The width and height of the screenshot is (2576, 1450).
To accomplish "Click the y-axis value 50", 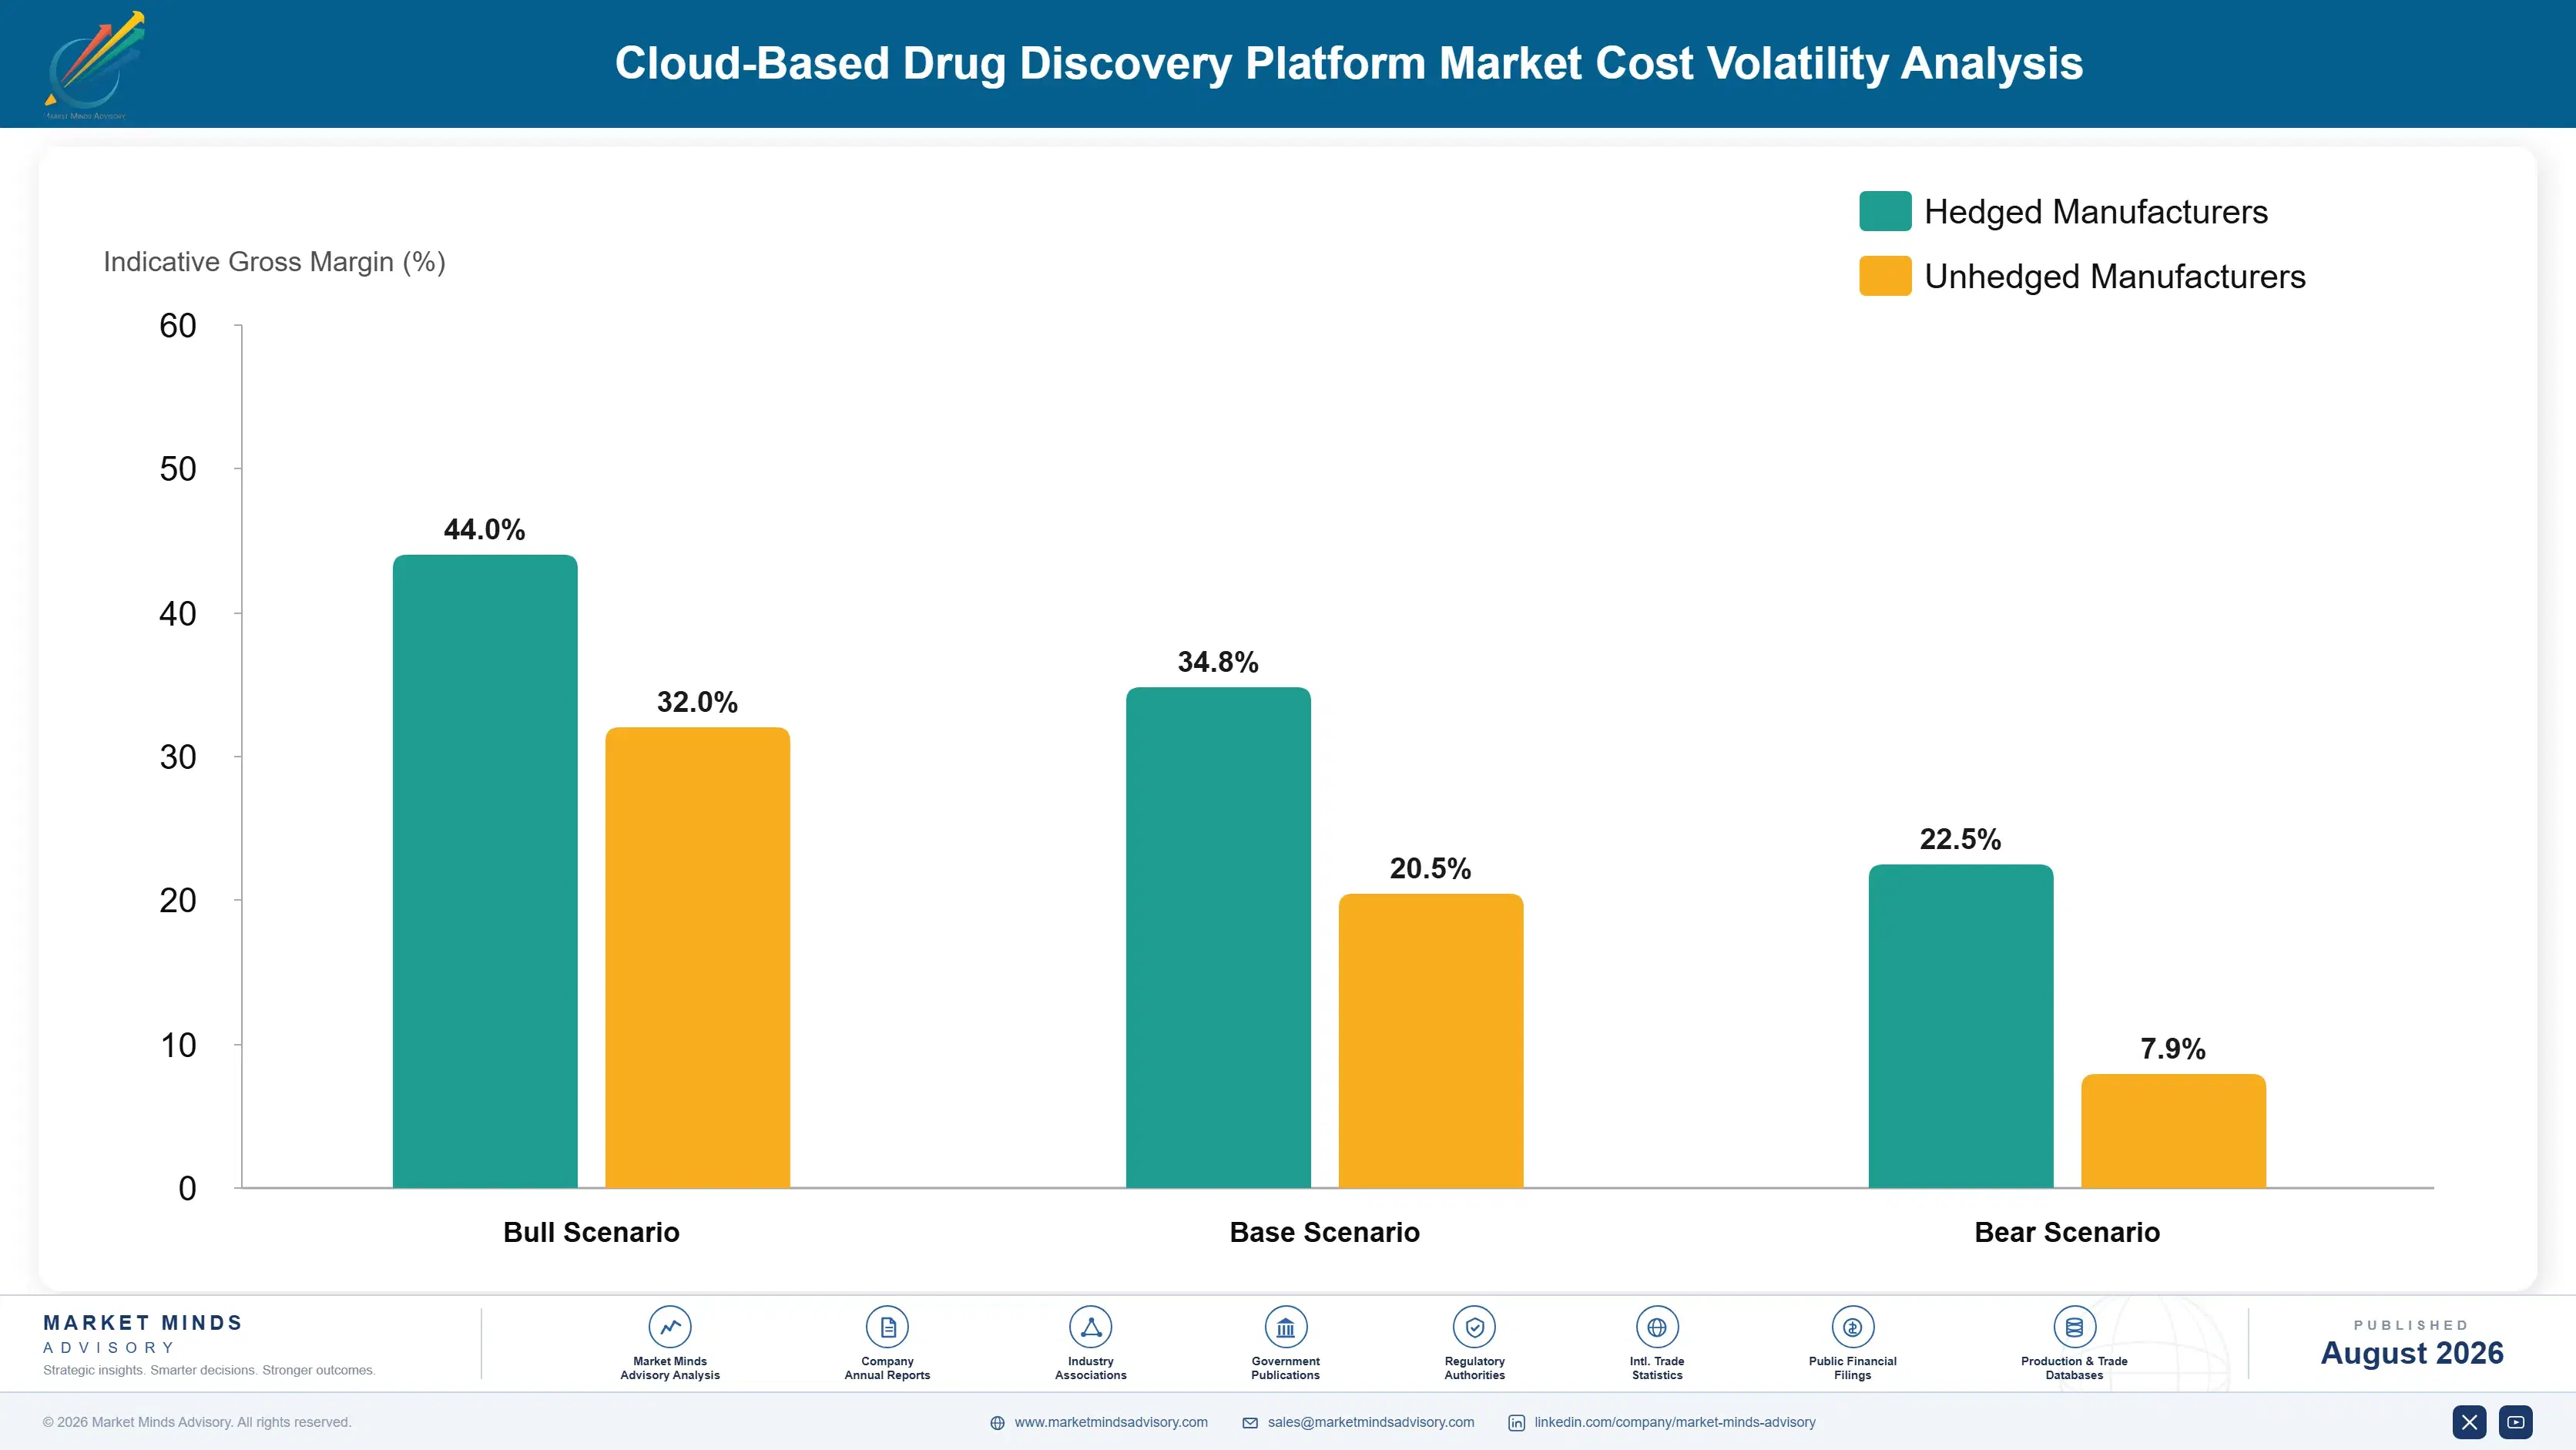I will [178, 469].
